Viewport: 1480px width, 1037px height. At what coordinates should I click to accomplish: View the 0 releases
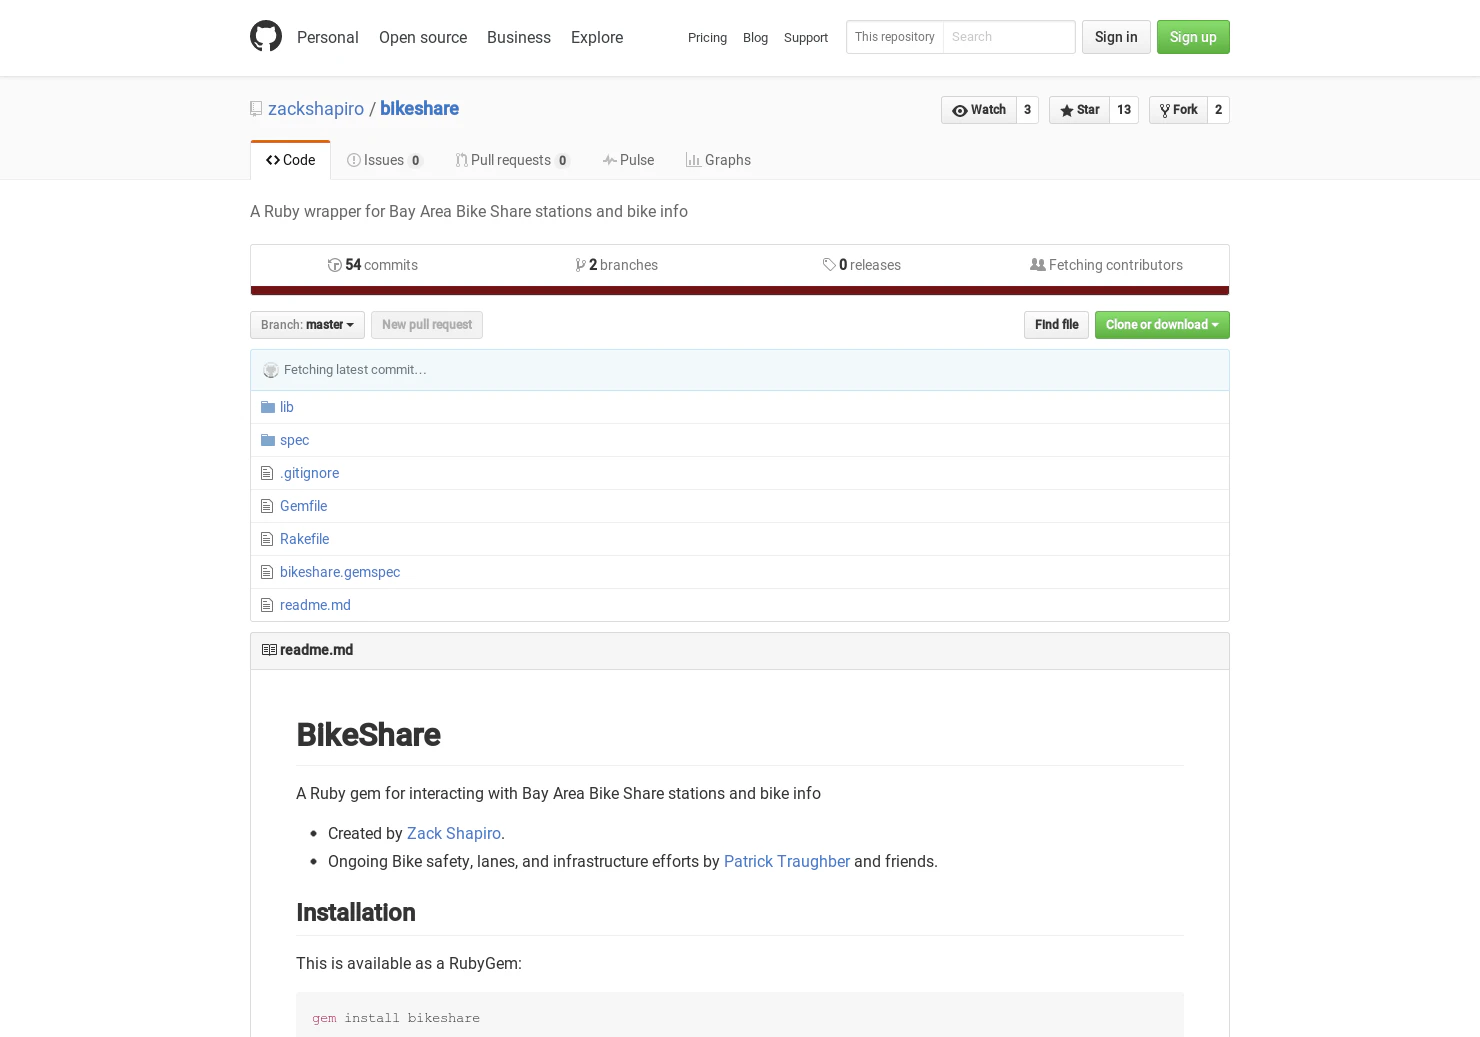[x=862, y=265]
